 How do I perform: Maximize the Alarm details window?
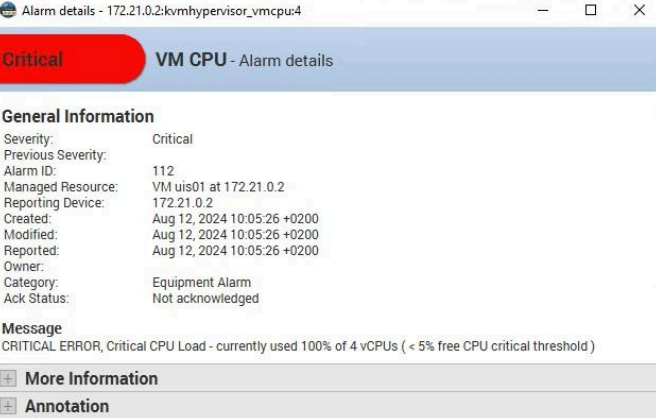point(590,10)
